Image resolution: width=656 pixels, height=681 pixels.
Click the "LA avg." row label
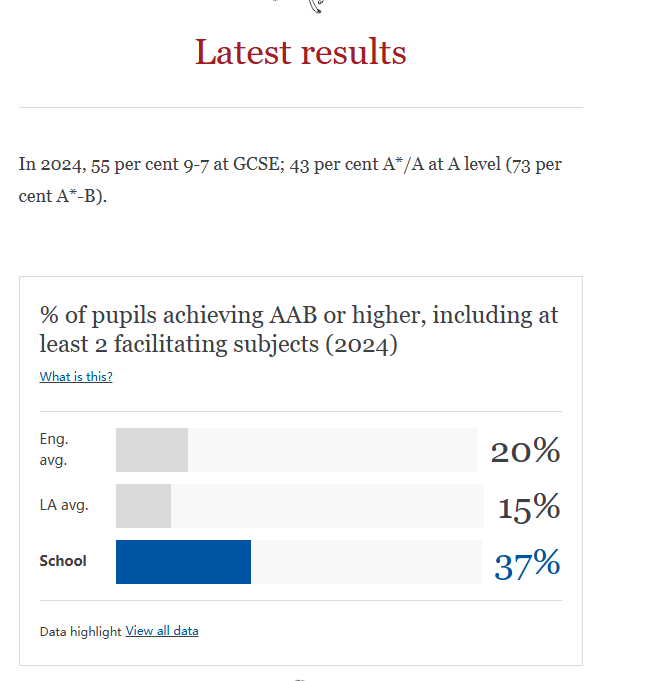(64, 505)
